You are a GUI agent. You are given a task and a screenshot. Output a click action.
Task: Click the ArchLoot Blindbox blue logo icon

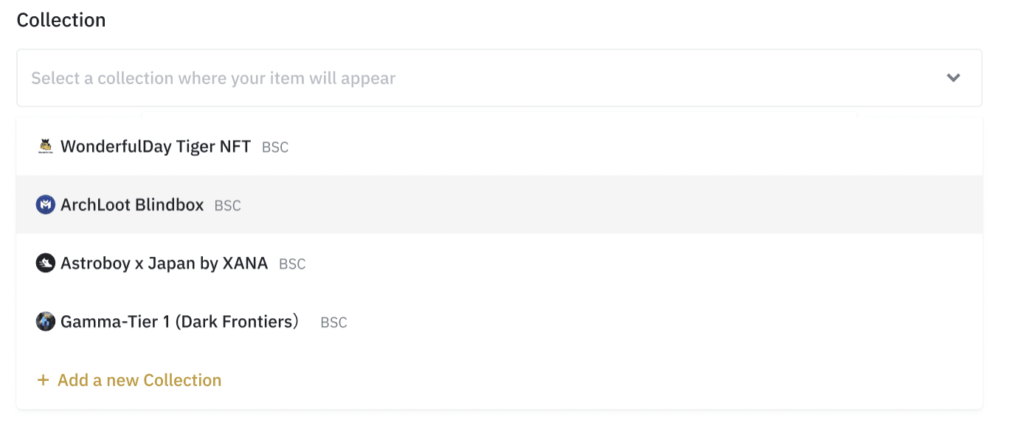tap(45, 205)
